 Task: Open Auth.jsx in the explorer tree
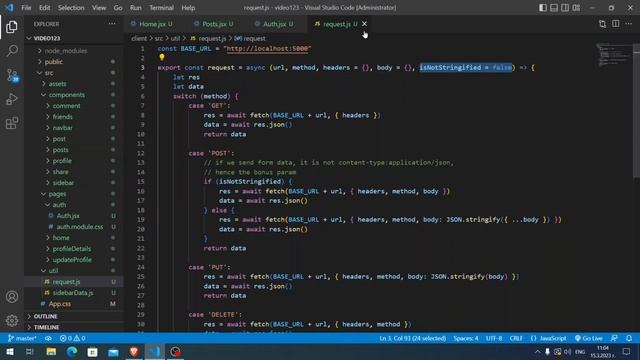click(68, 216)
